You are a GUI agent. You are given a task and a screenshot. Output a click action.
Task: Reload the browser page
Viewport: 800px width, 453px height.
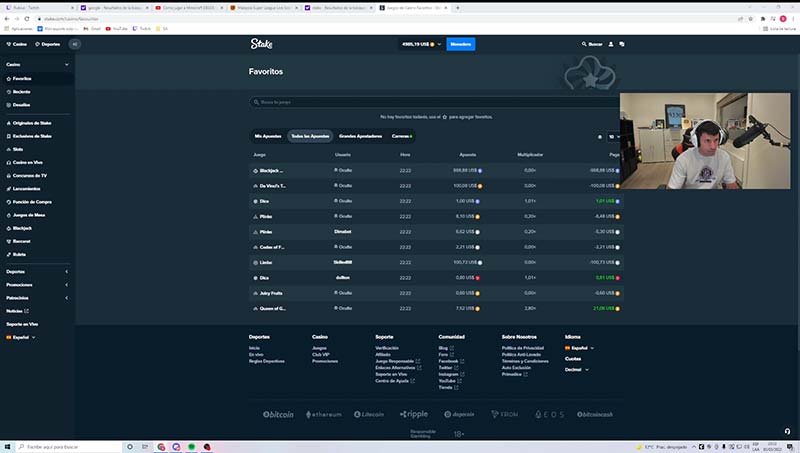coord(27,19)
